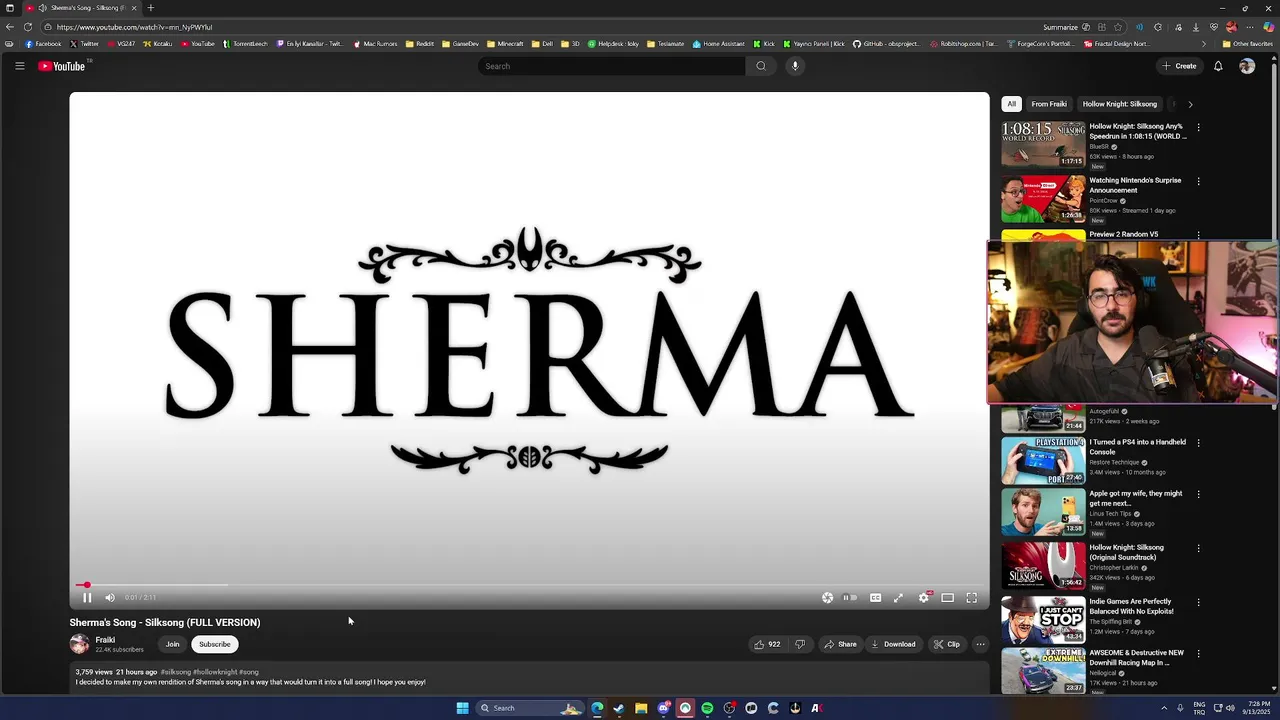Seek on the red video progress bar

(529, 585)
